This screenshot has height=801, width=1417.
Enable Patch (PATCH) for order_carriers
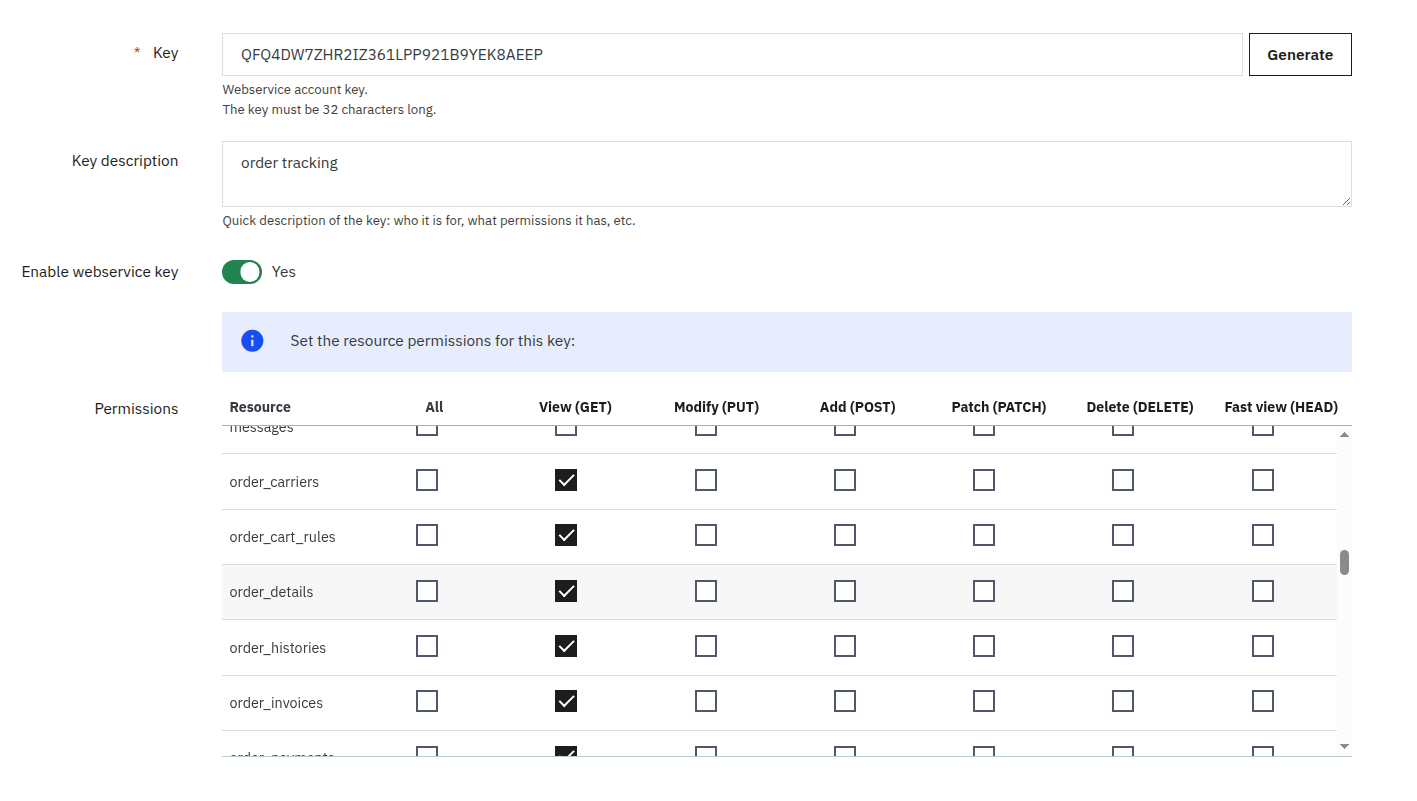pos(984,481)
